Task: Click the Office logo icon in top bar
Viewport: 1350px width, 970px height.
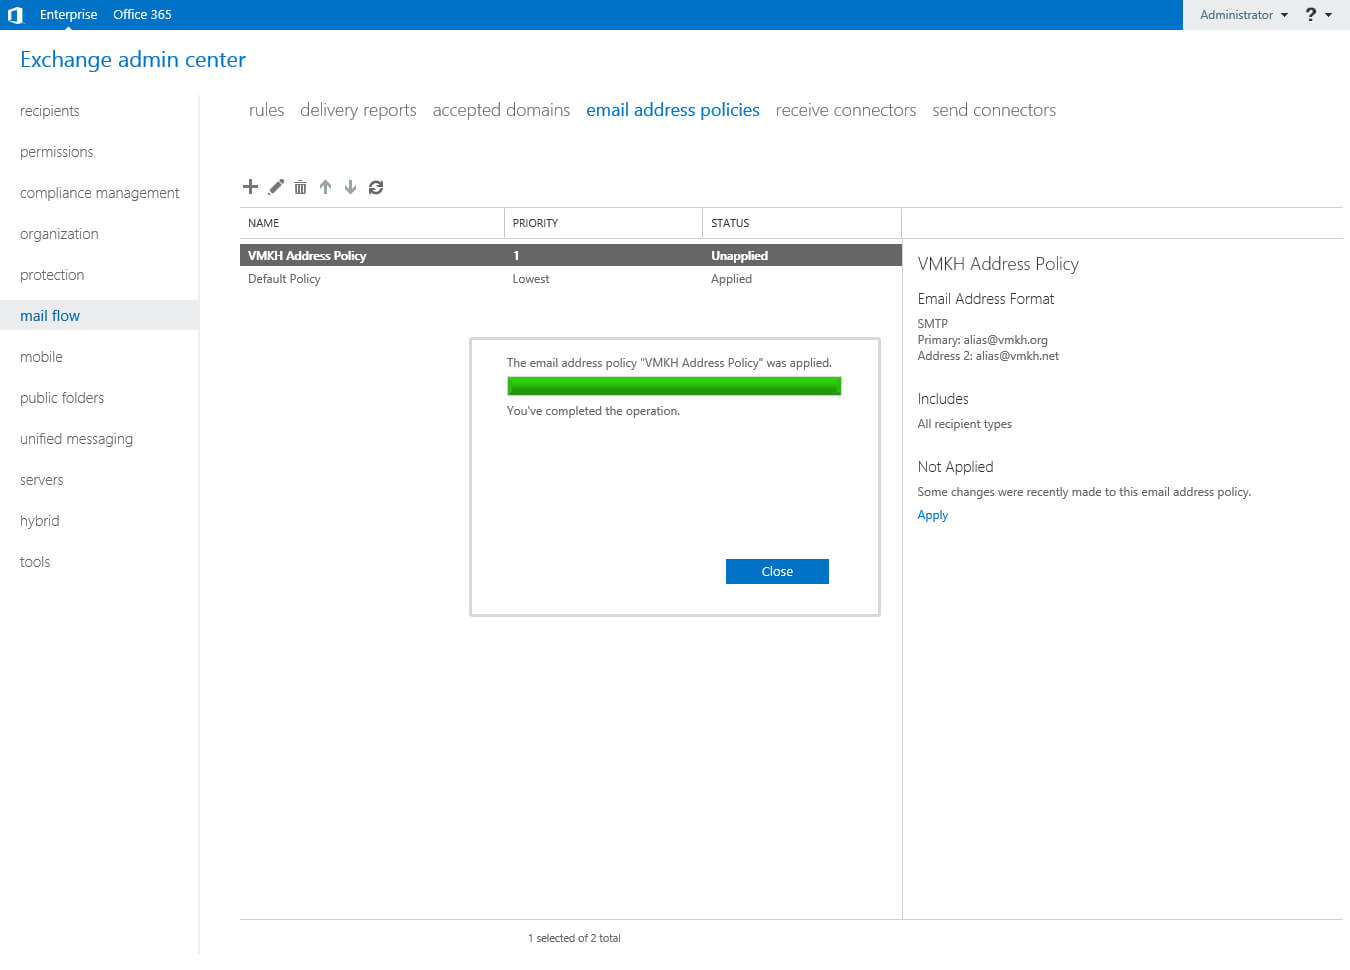Action: (15, 15)
